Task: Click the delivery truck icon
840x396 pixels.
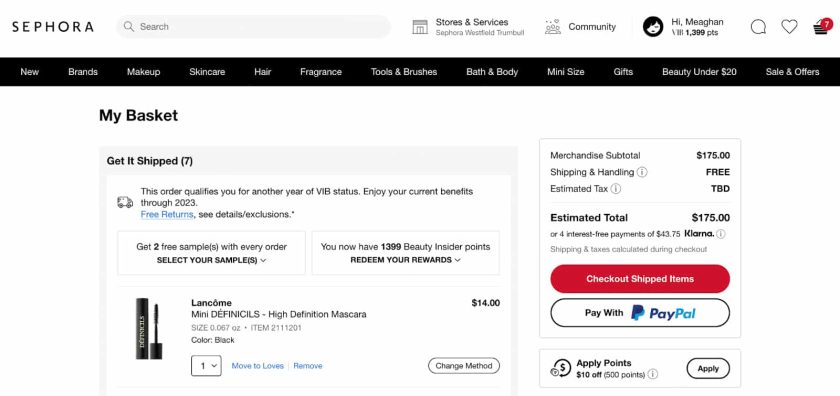Action: pyautogui.click(x=125, y=202)
